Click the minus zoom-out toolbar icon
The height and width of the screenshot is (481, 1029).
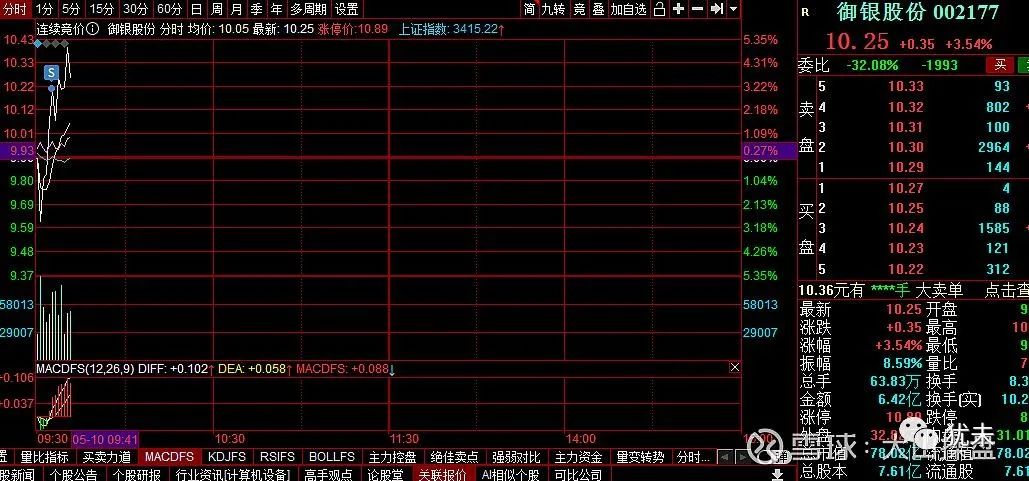tap(698, 9)
